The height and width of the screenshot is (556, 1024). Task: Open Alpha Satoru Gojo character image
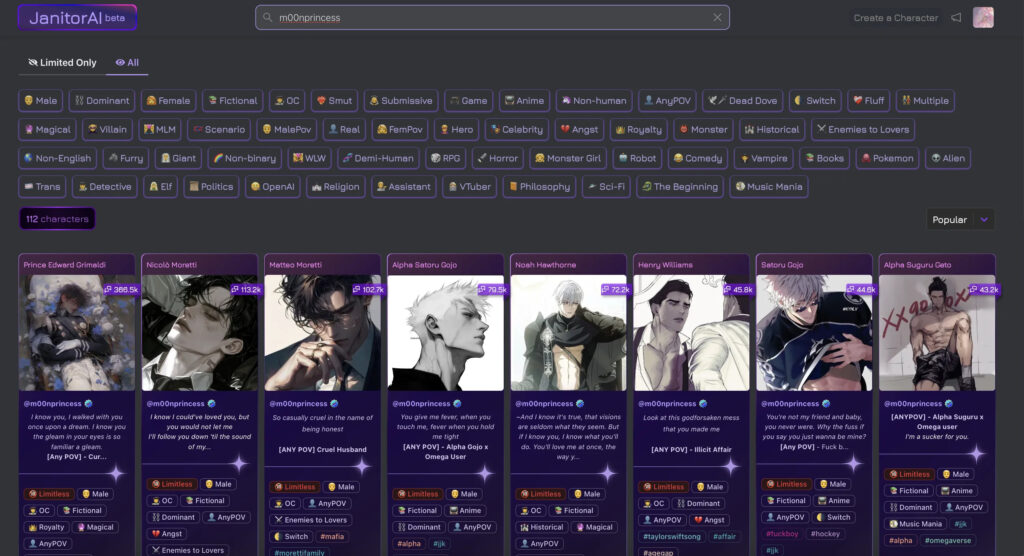445,333
